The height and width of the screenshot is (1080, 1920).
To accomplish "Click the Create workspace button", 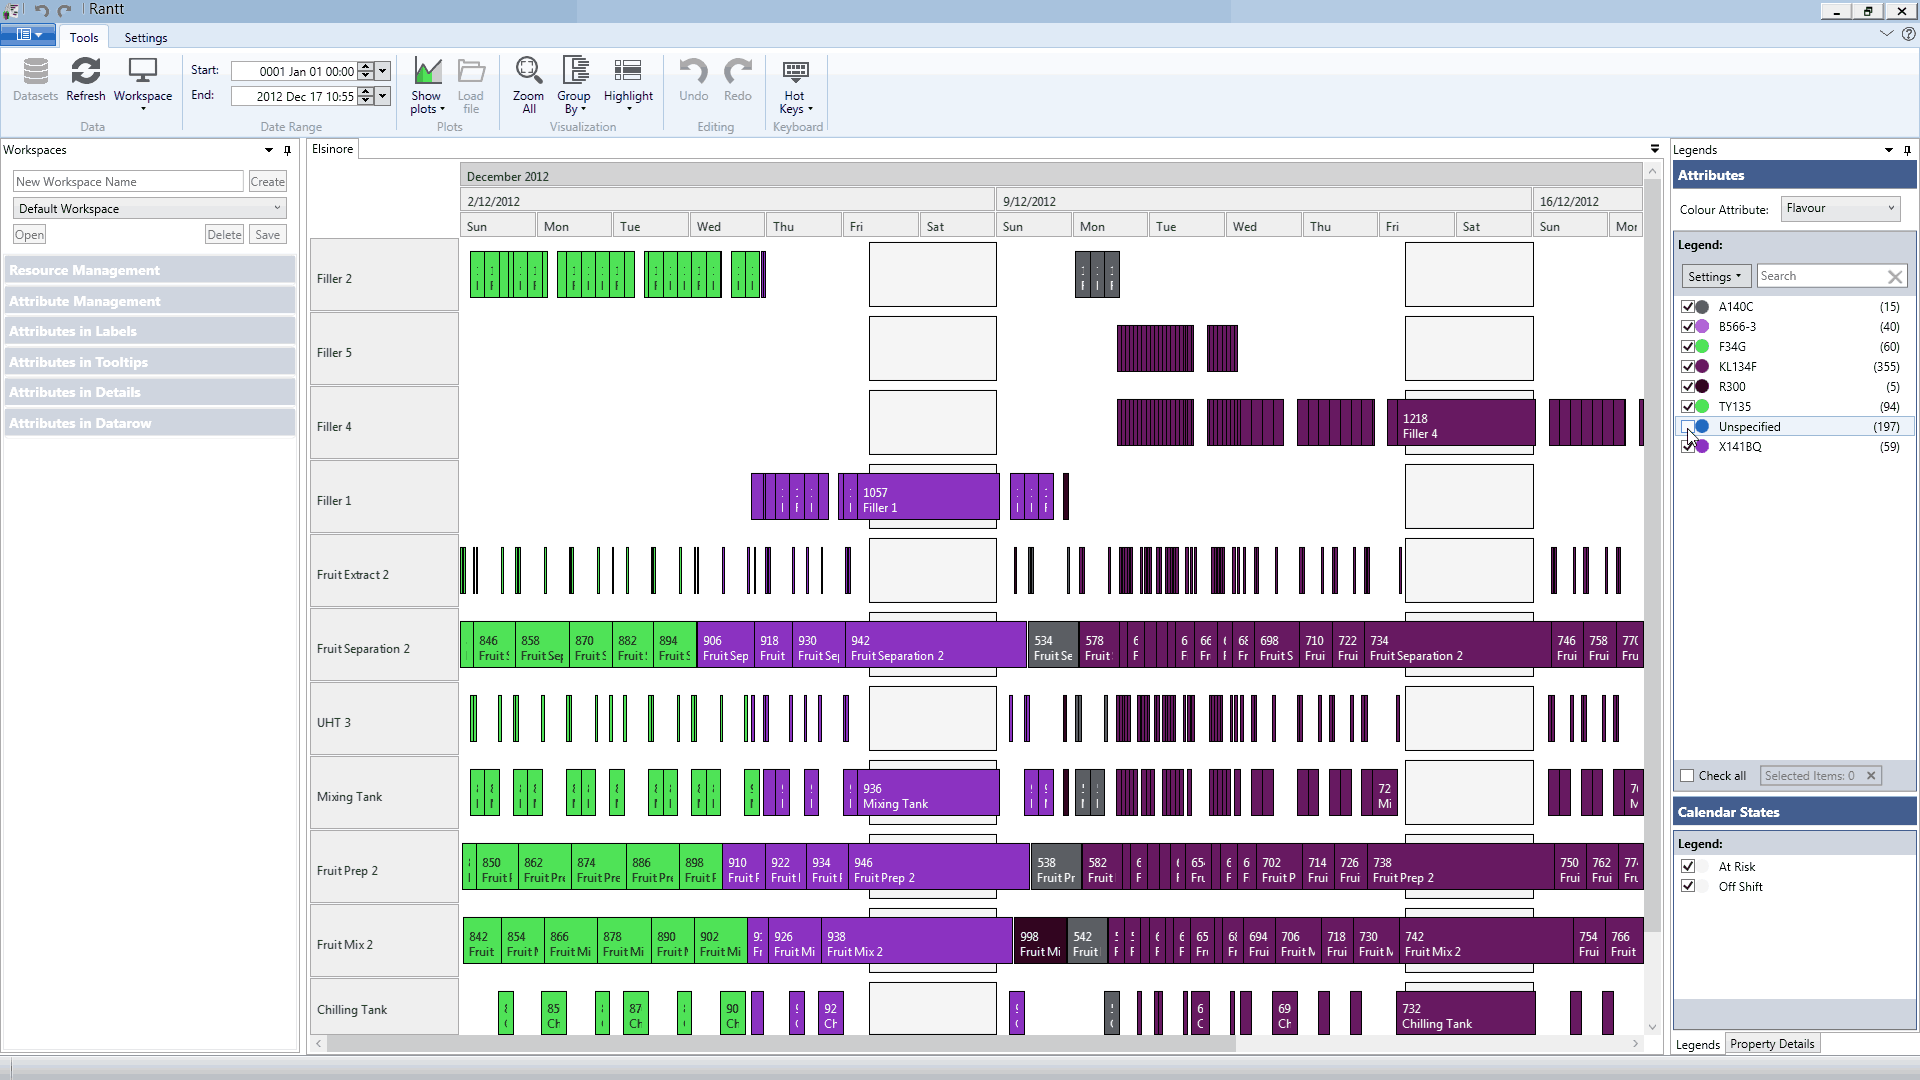I will click(267, 182).
